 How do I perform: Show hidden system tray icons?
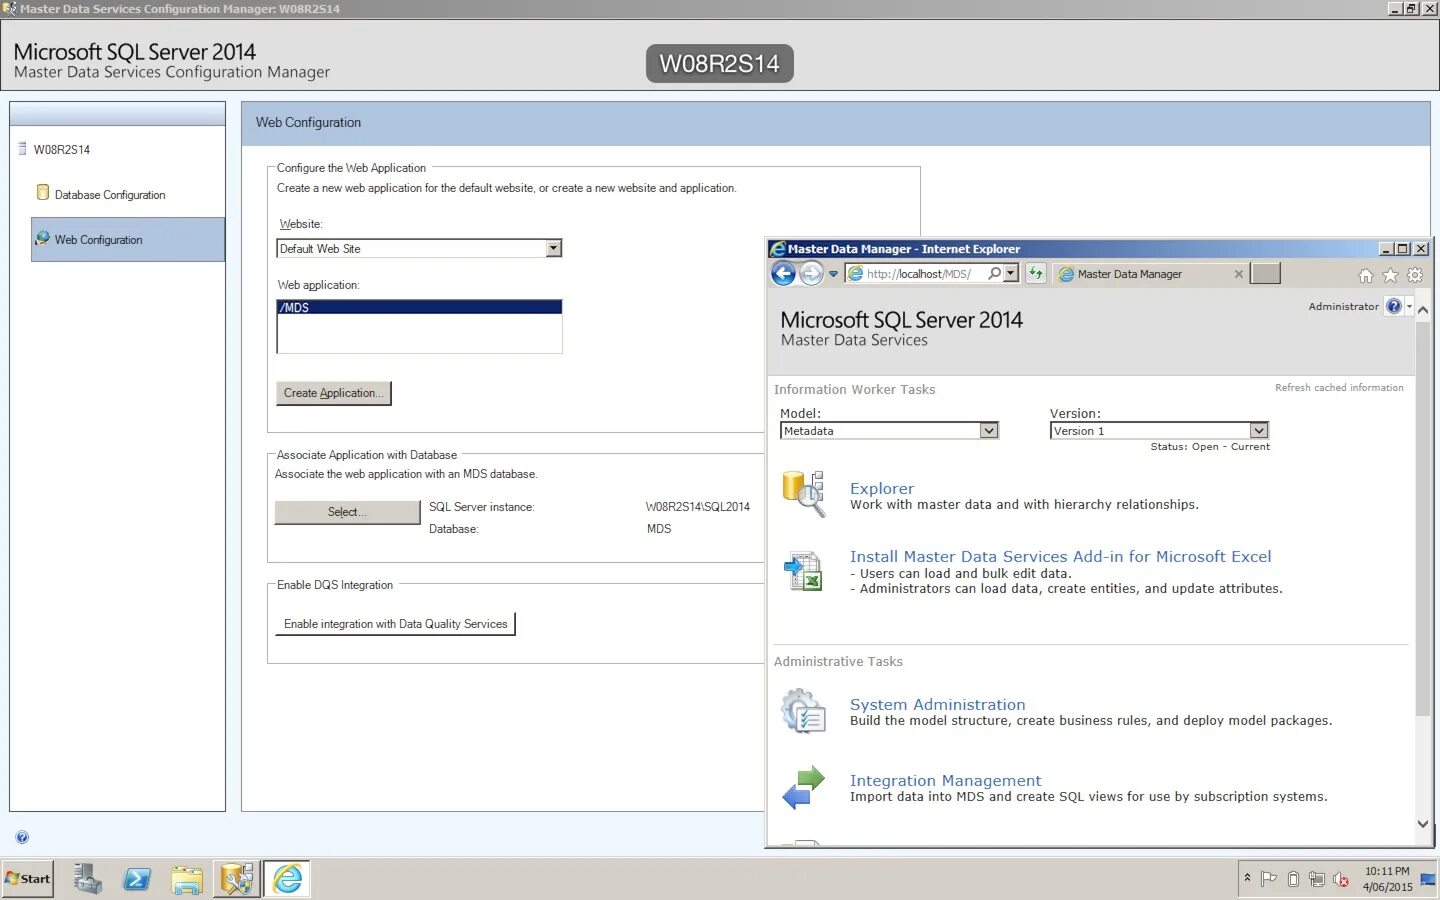point(1247,878)
